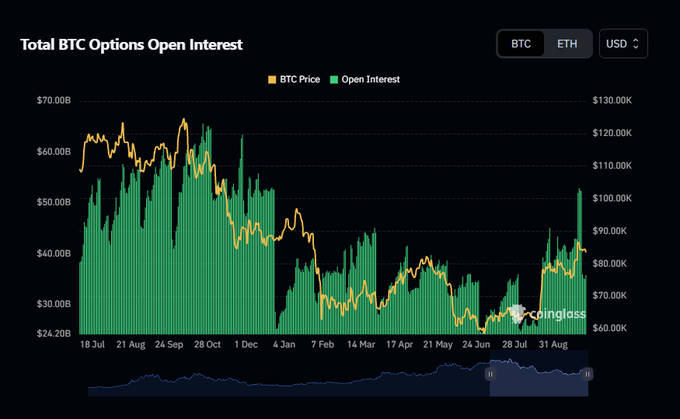Click the '$100.00K' right axis value
Screen dimensions: 680x419
pyautogui.click(x=612, y=198)
